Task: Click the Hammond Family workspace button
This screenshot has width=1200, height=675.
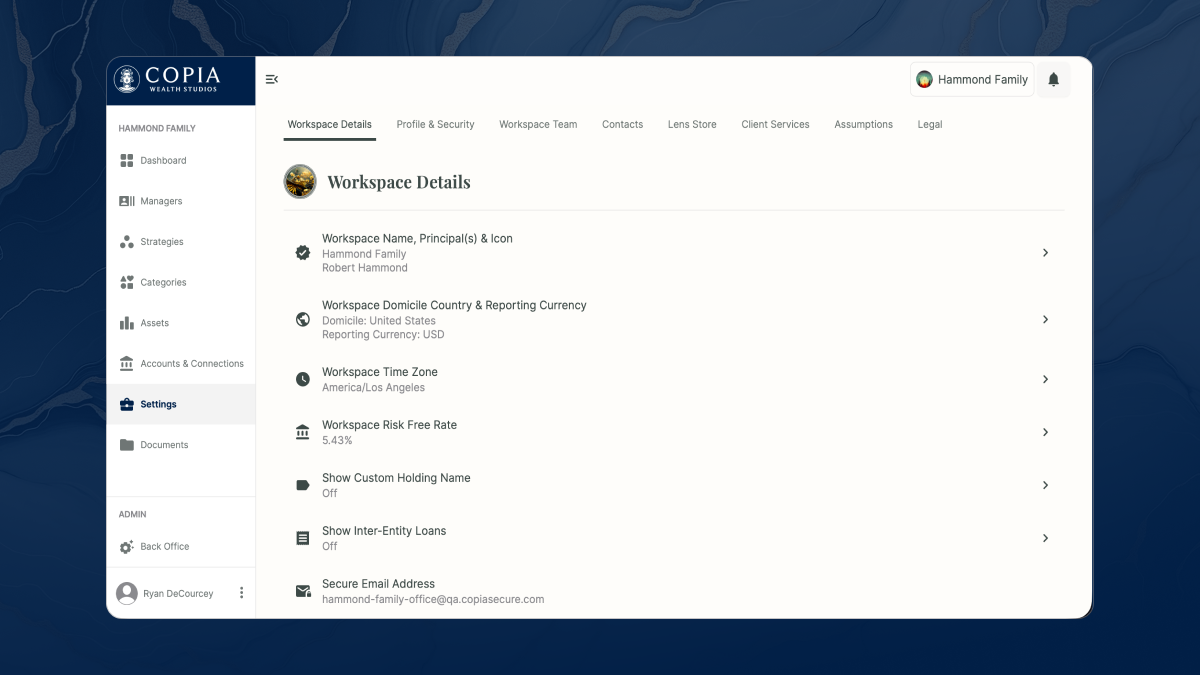Action: pos(972,80)
